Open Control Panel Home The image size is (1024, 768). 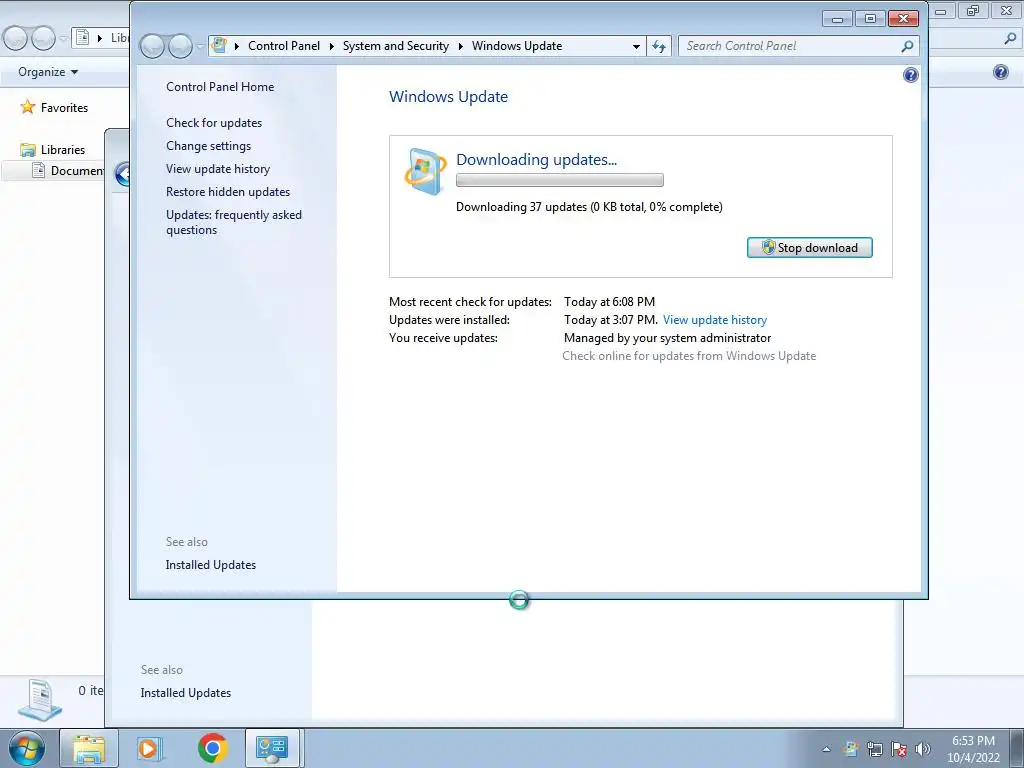pos(220,87)
